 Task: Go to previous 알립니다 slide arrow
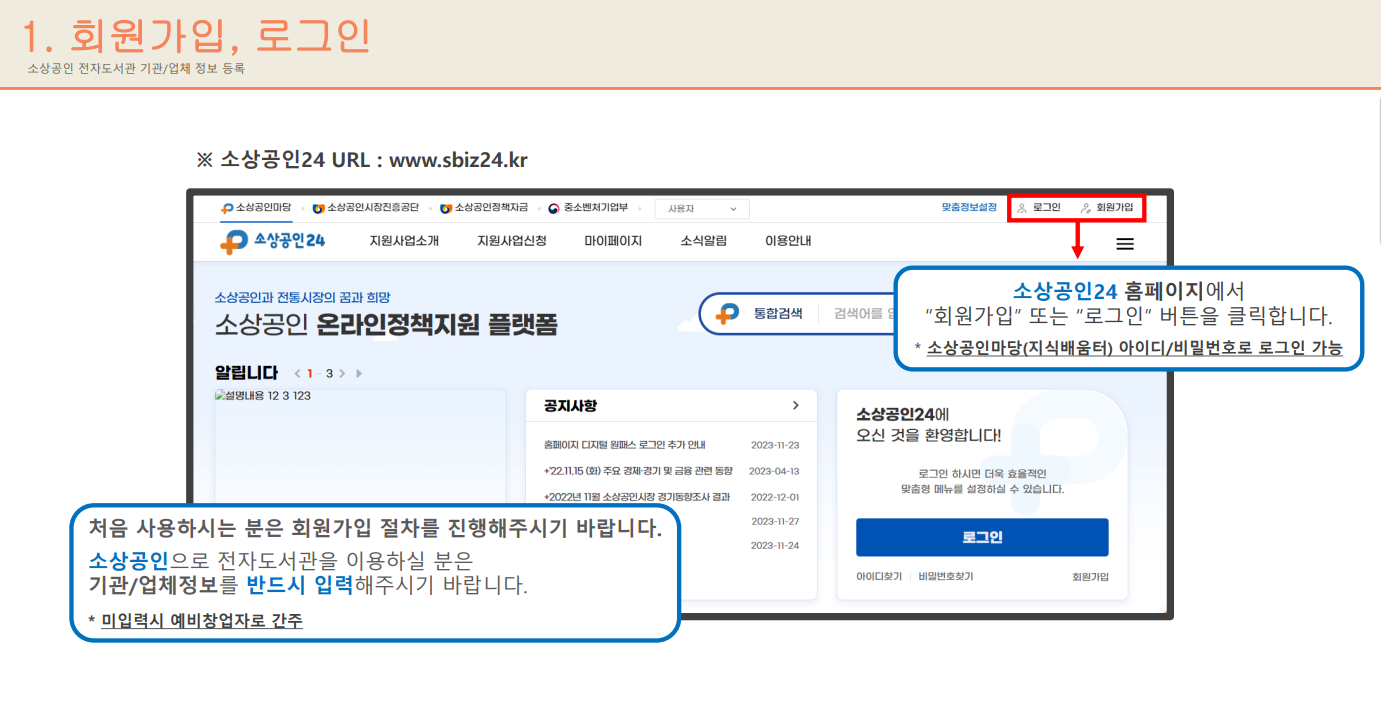(x=297, y=373)
